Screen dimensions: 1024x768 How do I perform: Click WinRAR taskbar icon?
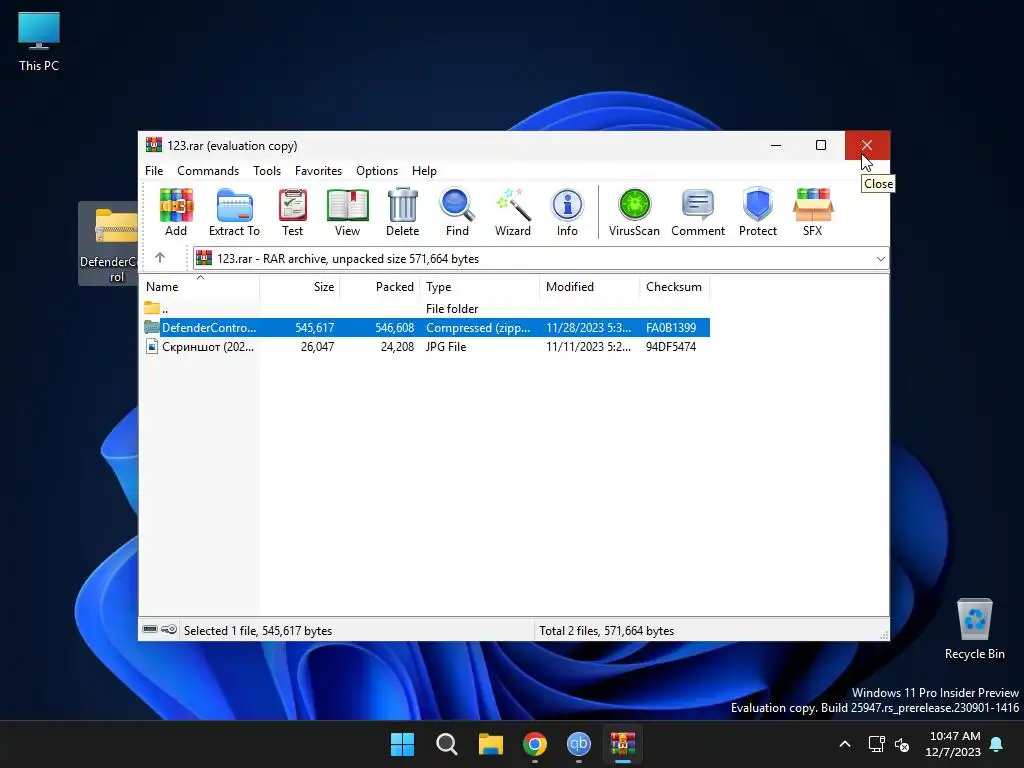point(623,744)
